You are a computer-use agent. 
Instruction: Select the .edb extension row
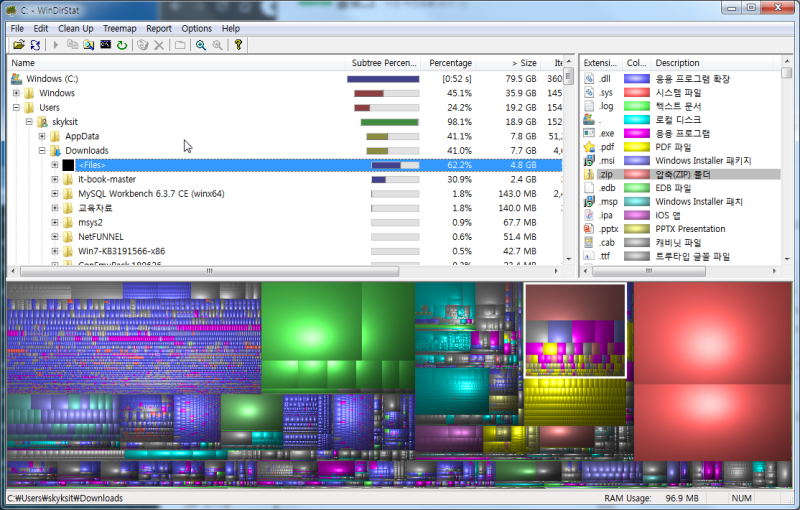click(x=681, y=188)
